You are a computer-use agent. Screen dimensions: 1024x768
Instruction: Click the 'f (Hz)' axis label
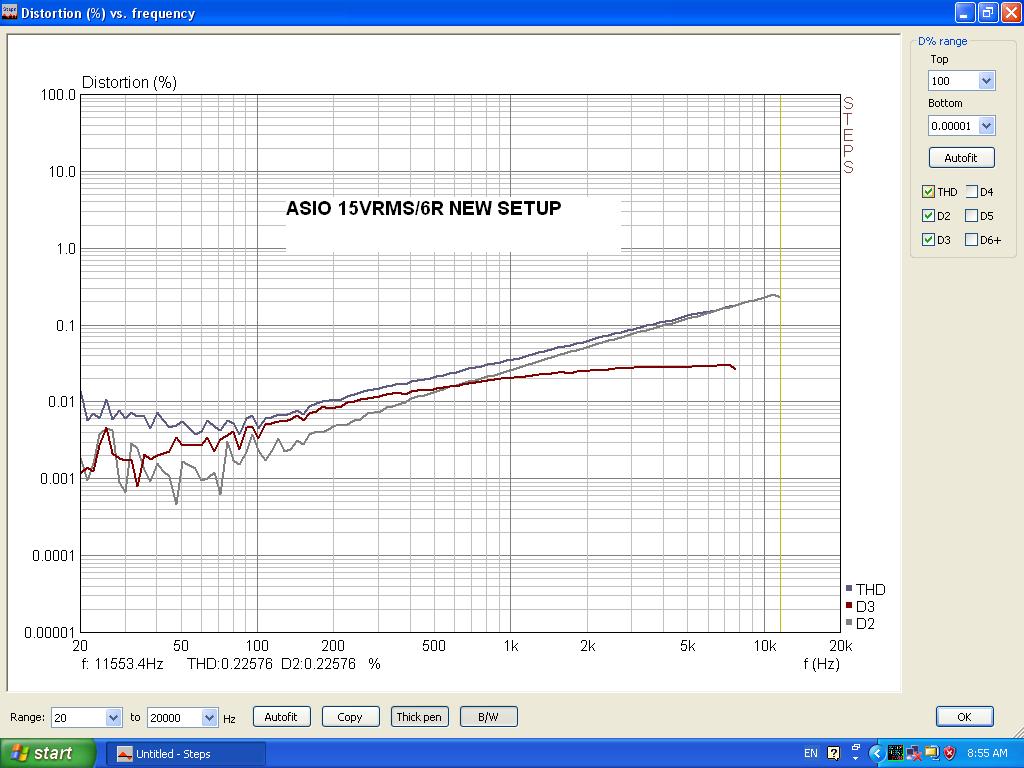tap(821, 664)
